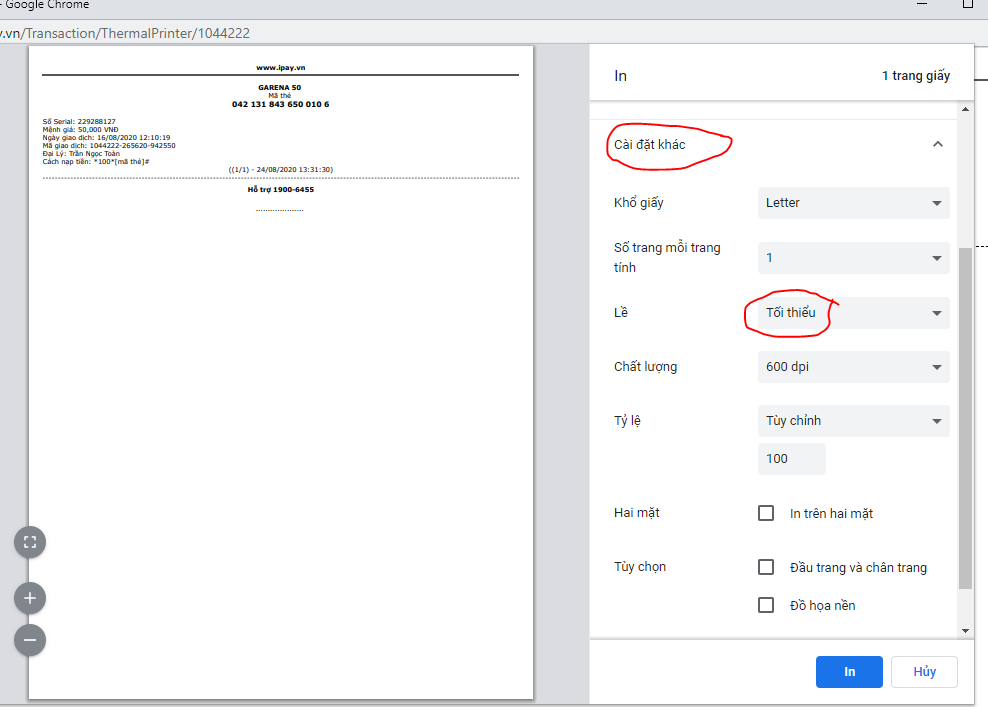Click the 'Hủy' cancel button
This screenshot has width=988, height=707.
pyautogui.click(x=924, y=672)
